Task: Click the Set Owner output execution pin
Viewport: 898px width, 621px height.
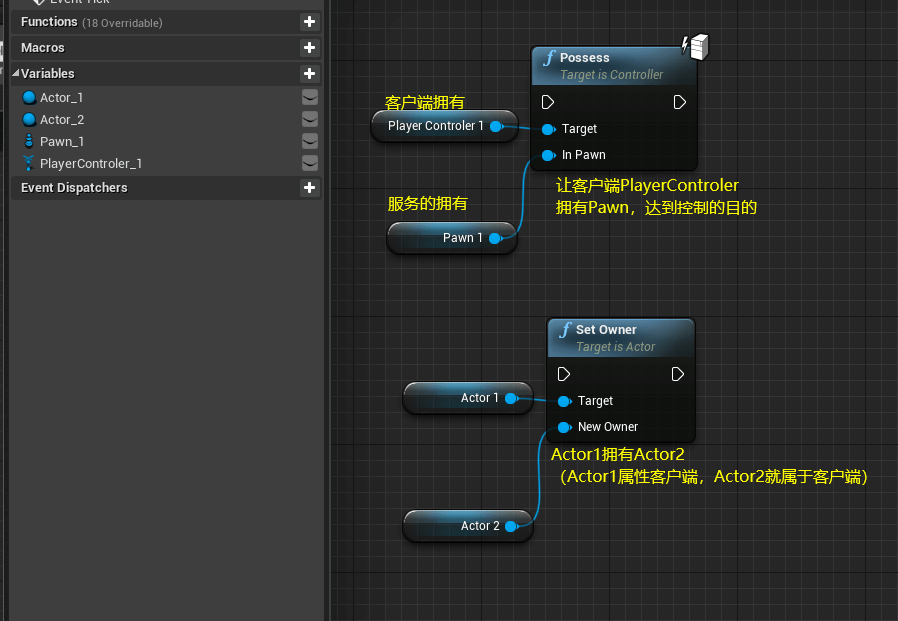Action: pos(678,374)
